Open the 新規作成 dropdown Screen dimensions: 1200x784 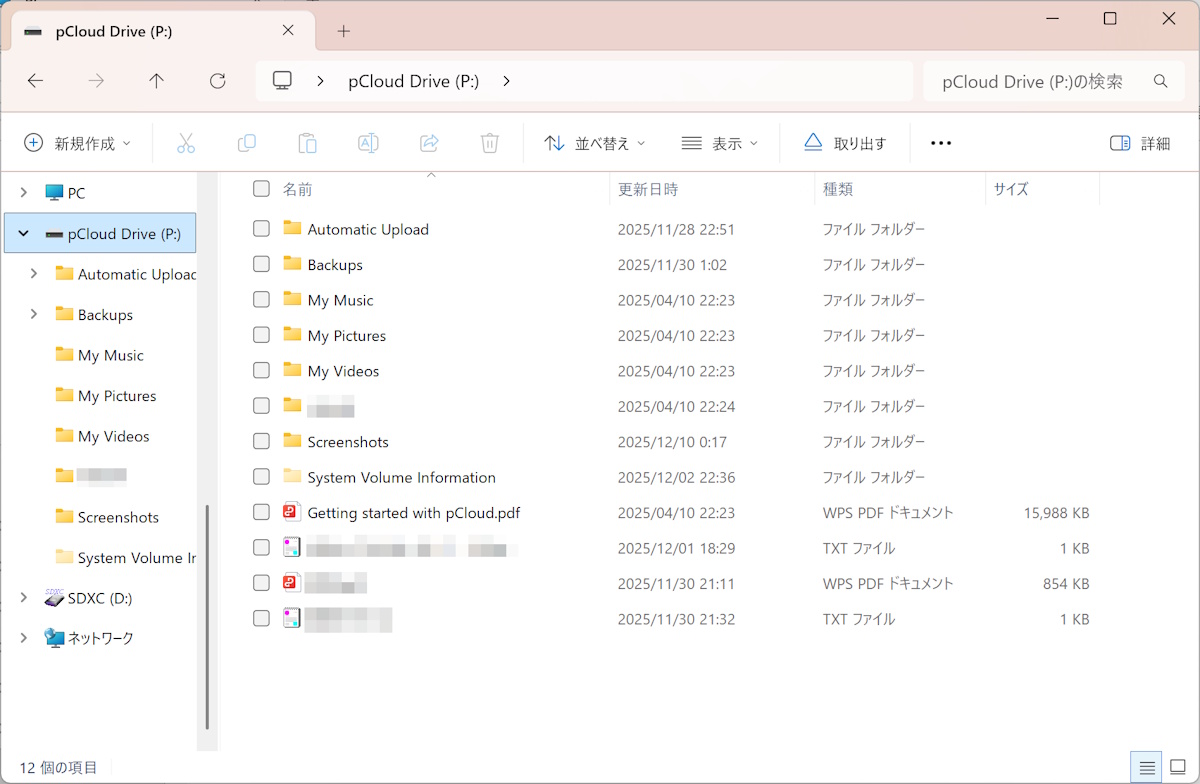78,143
